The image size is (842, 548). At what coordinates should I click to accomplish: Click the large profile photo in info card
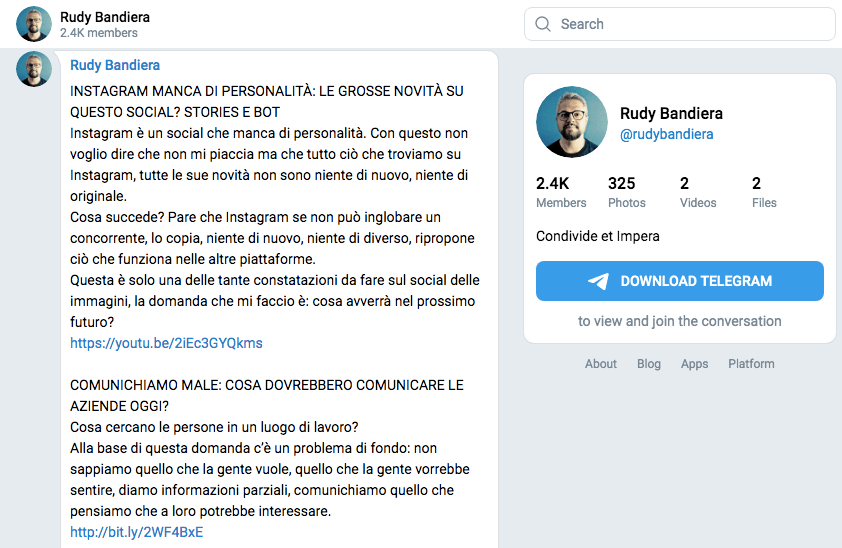(572, 122)
